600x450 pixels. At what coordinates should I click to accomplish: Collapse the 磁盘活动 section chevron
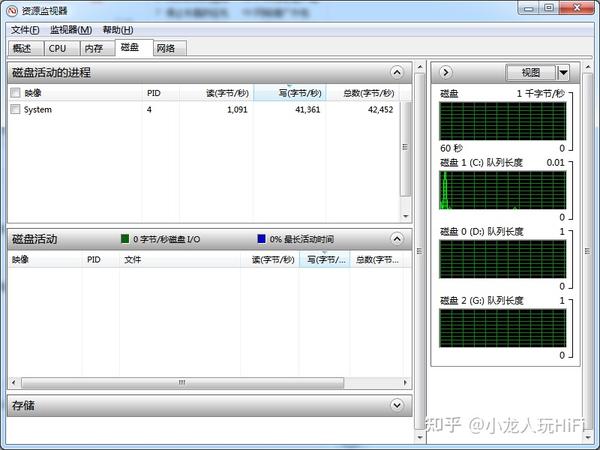pos(397,239)
